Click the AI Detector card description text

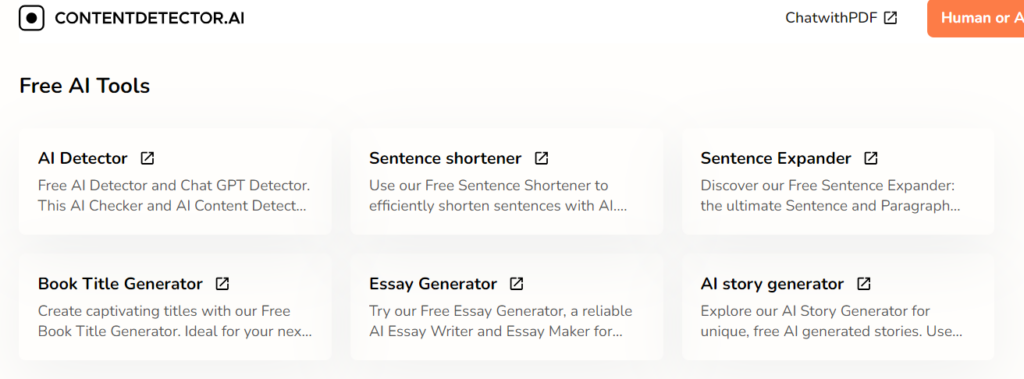click(x=174, y=195)
